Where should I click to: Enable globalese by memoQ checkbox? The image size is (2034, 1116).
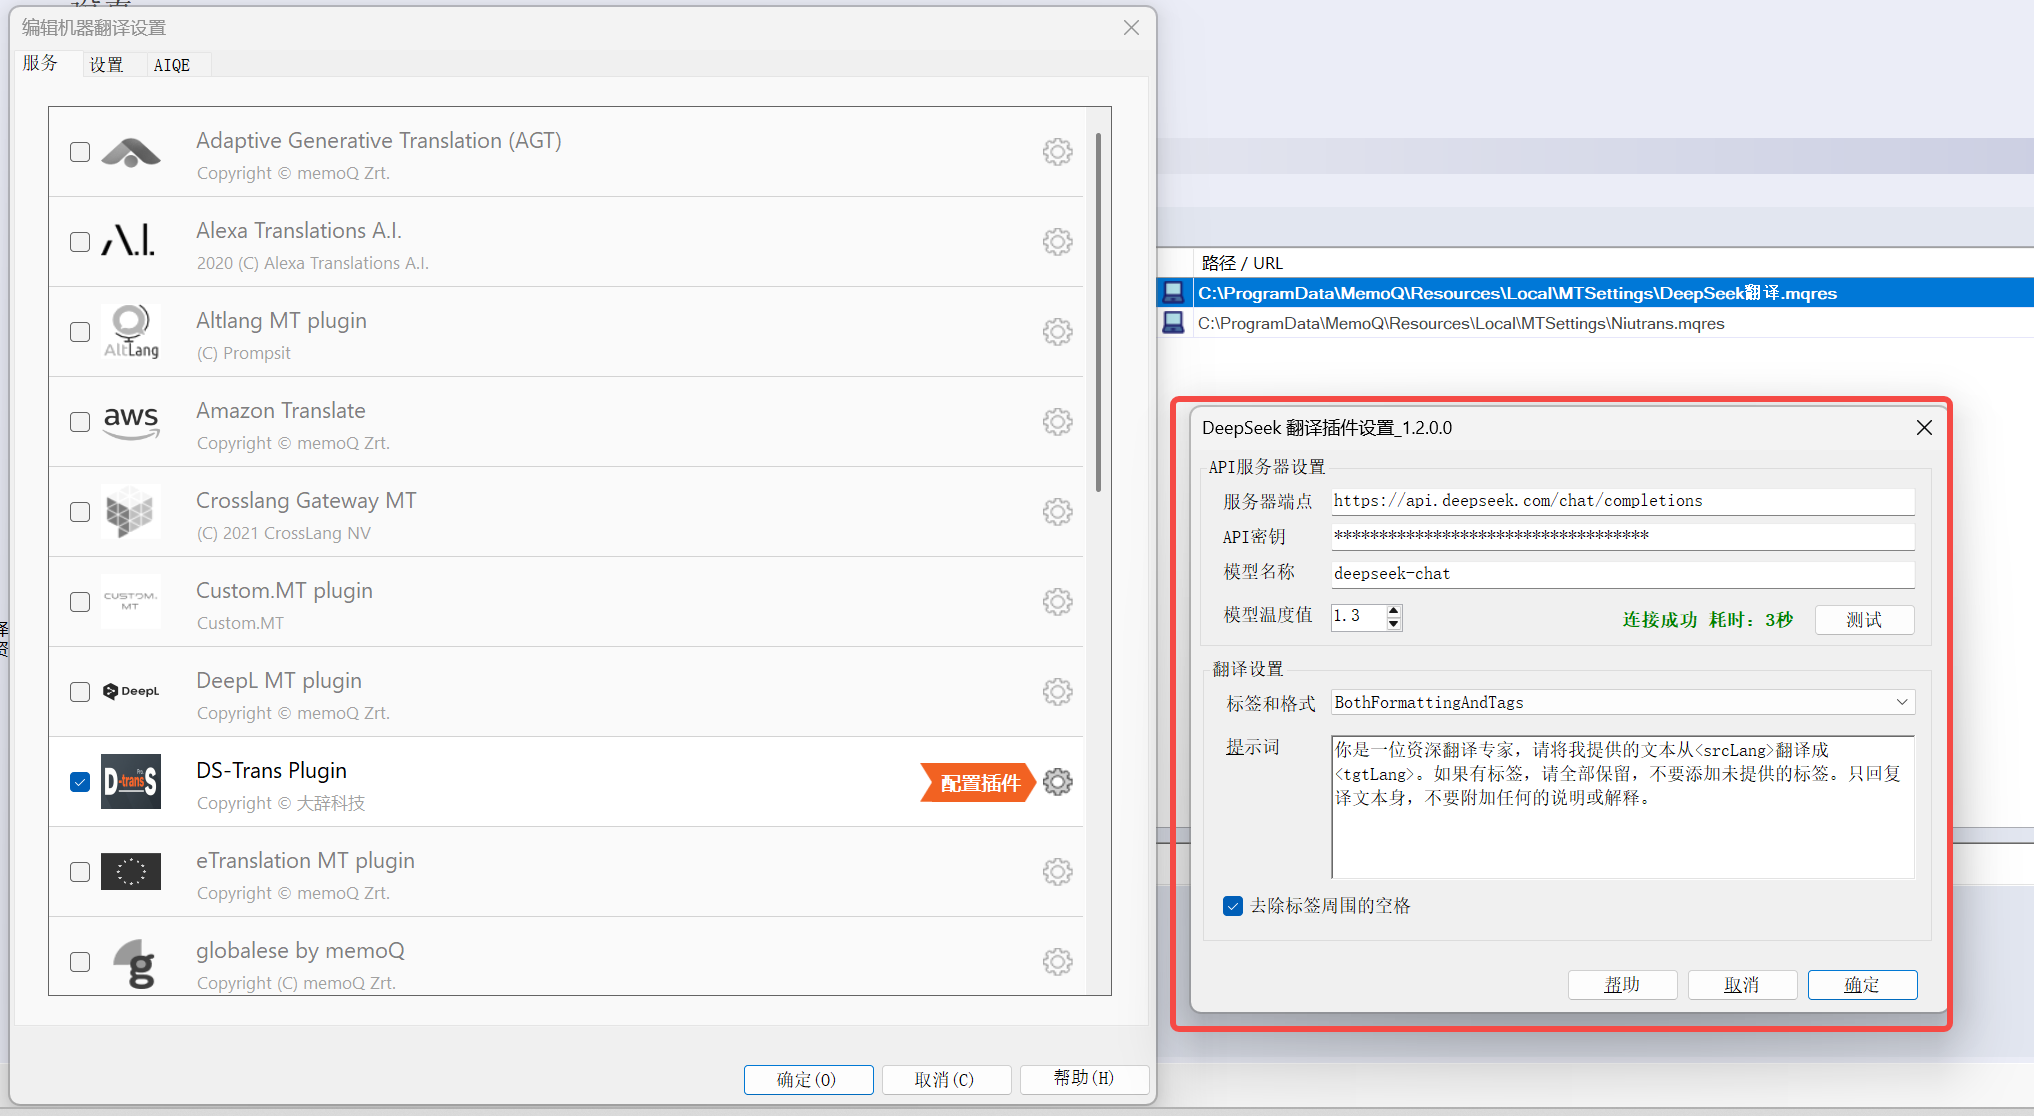click(80, 962)
